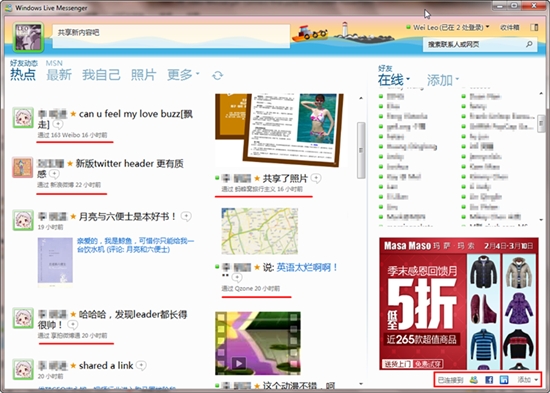
Task: Comment on 共享了照片 post
Action: pyautogui.click(x=316, y=179)
